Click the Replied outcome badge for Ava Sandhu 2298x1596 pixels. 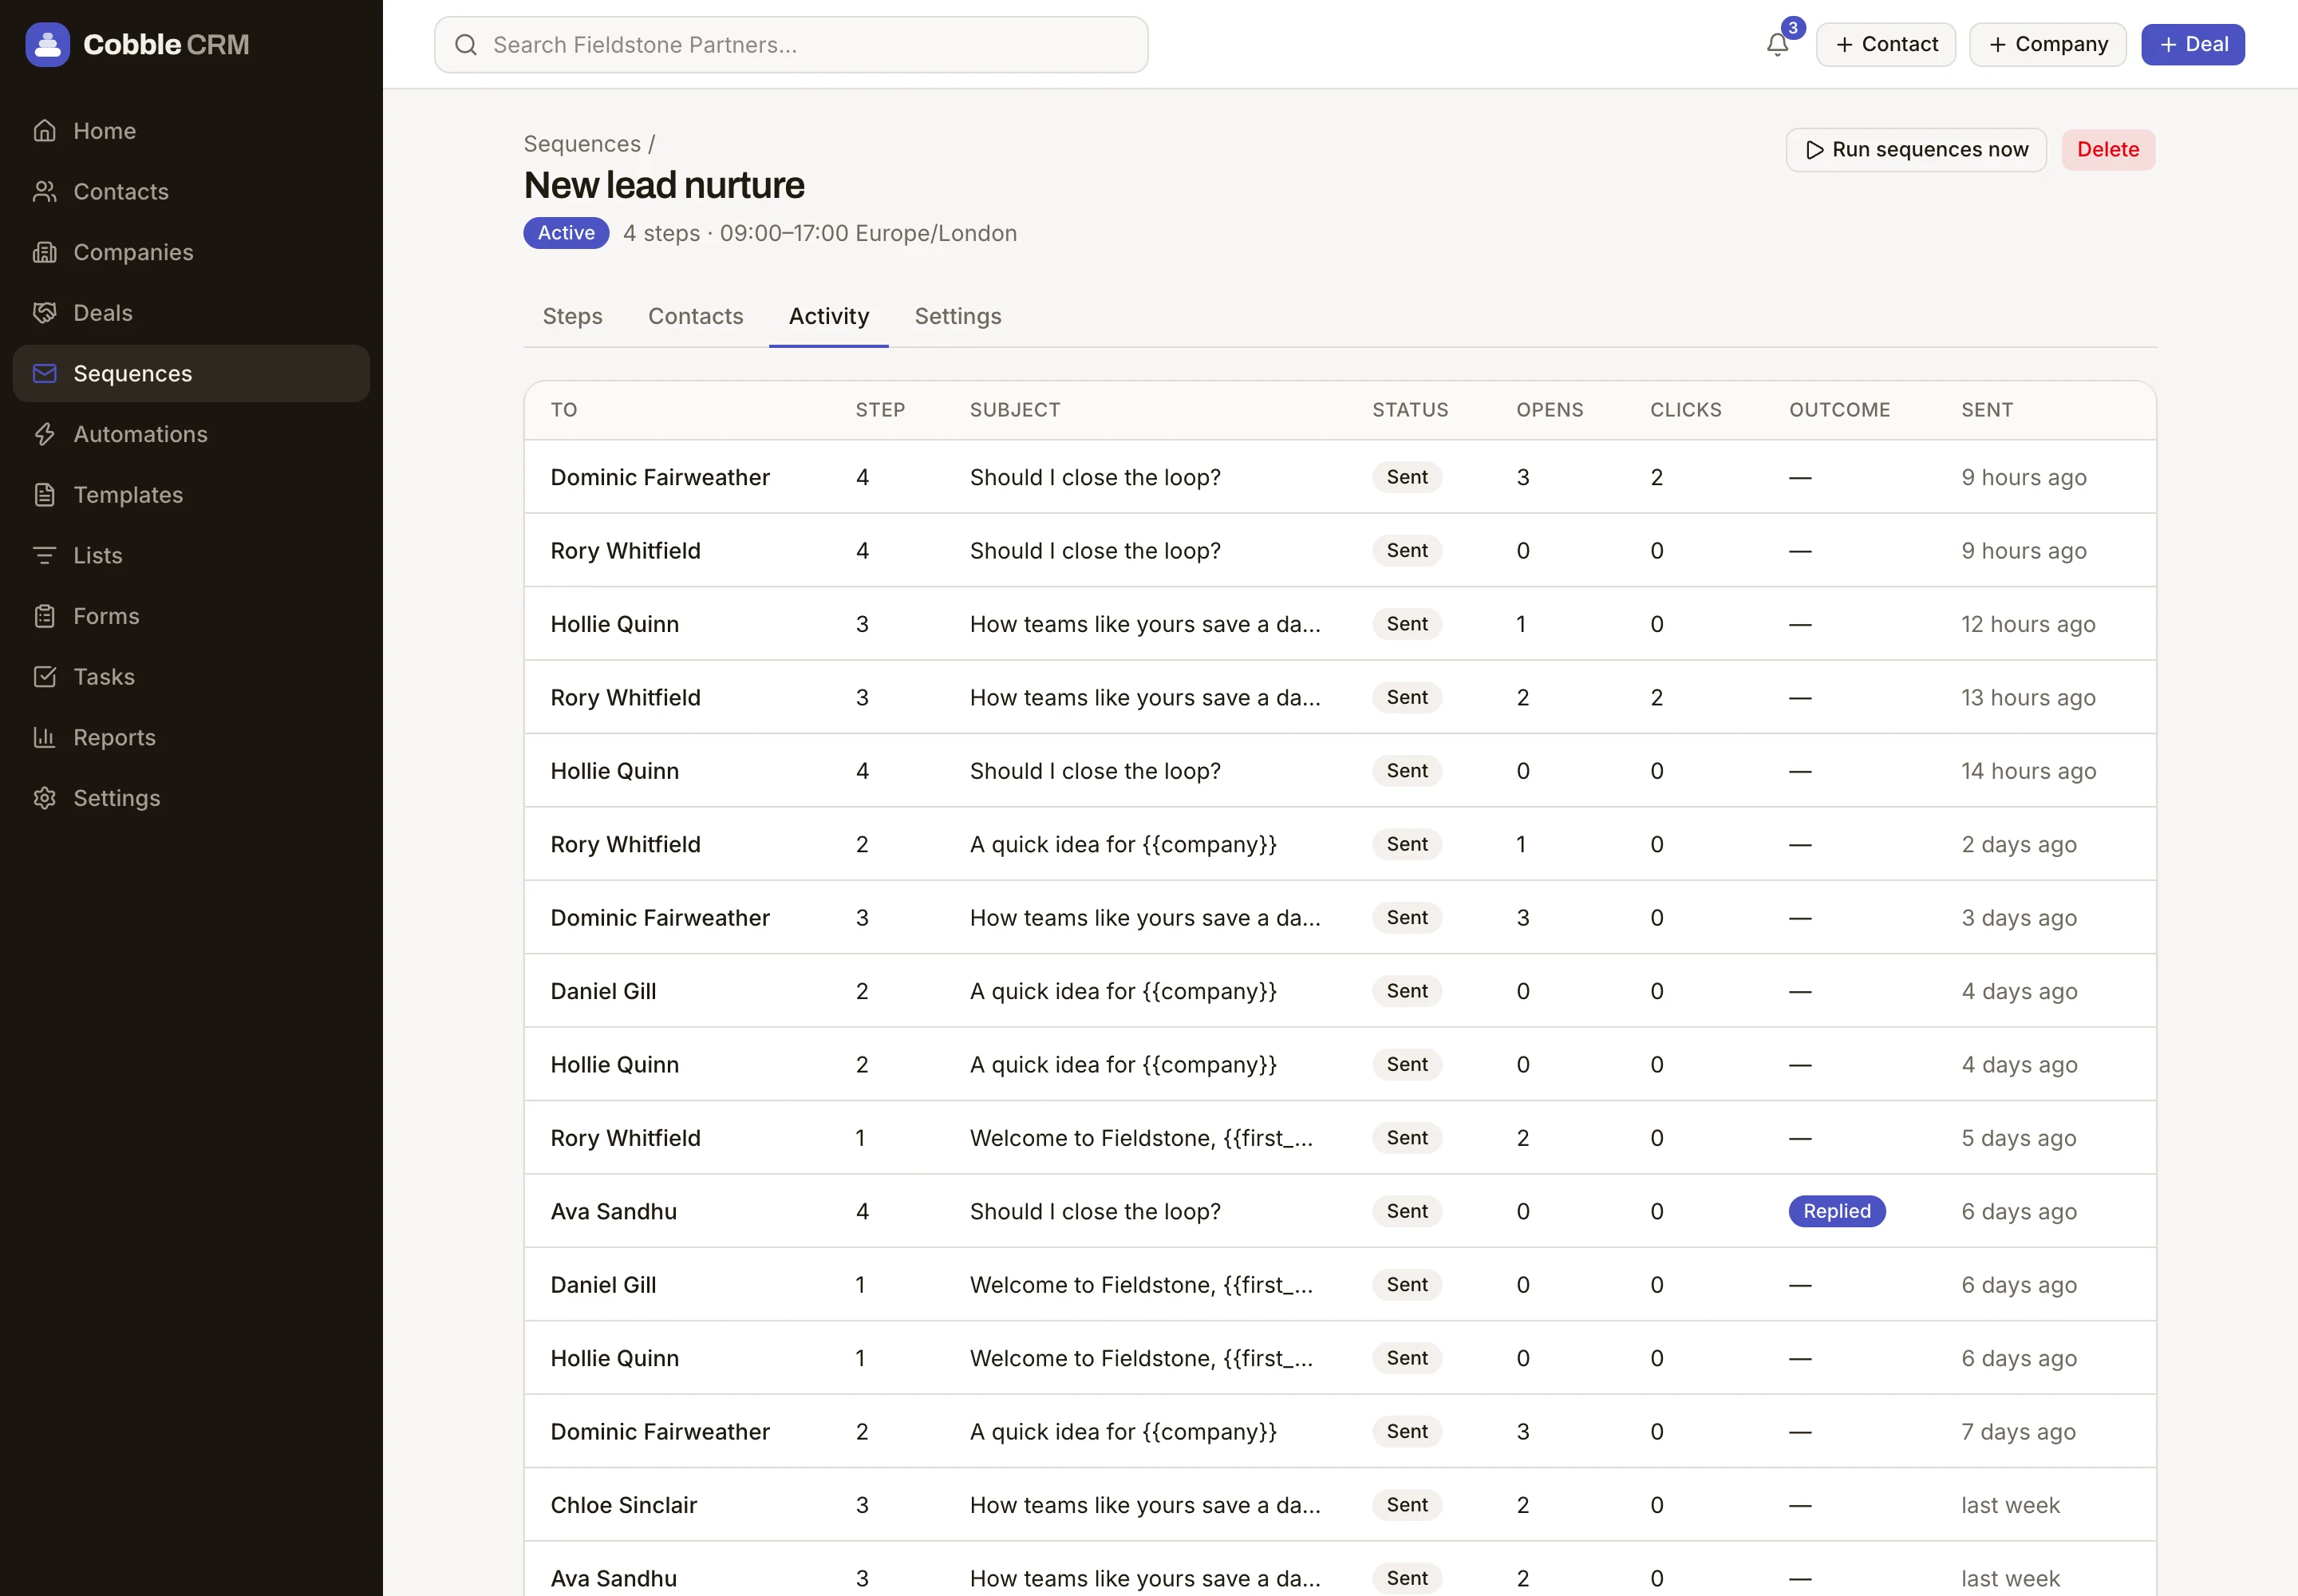1837,1211
